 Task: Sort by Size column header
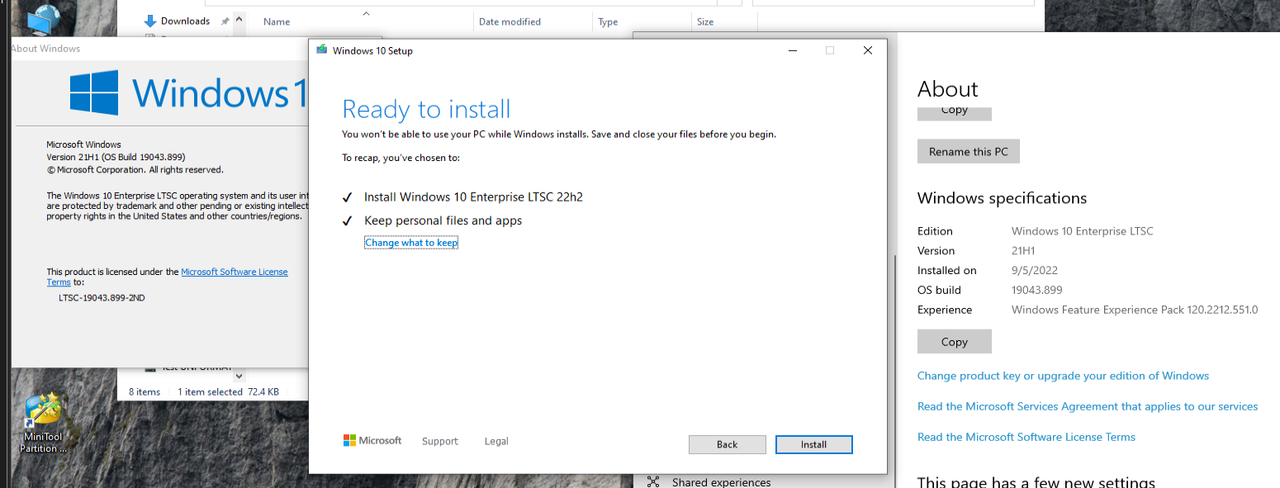[705, 22]
